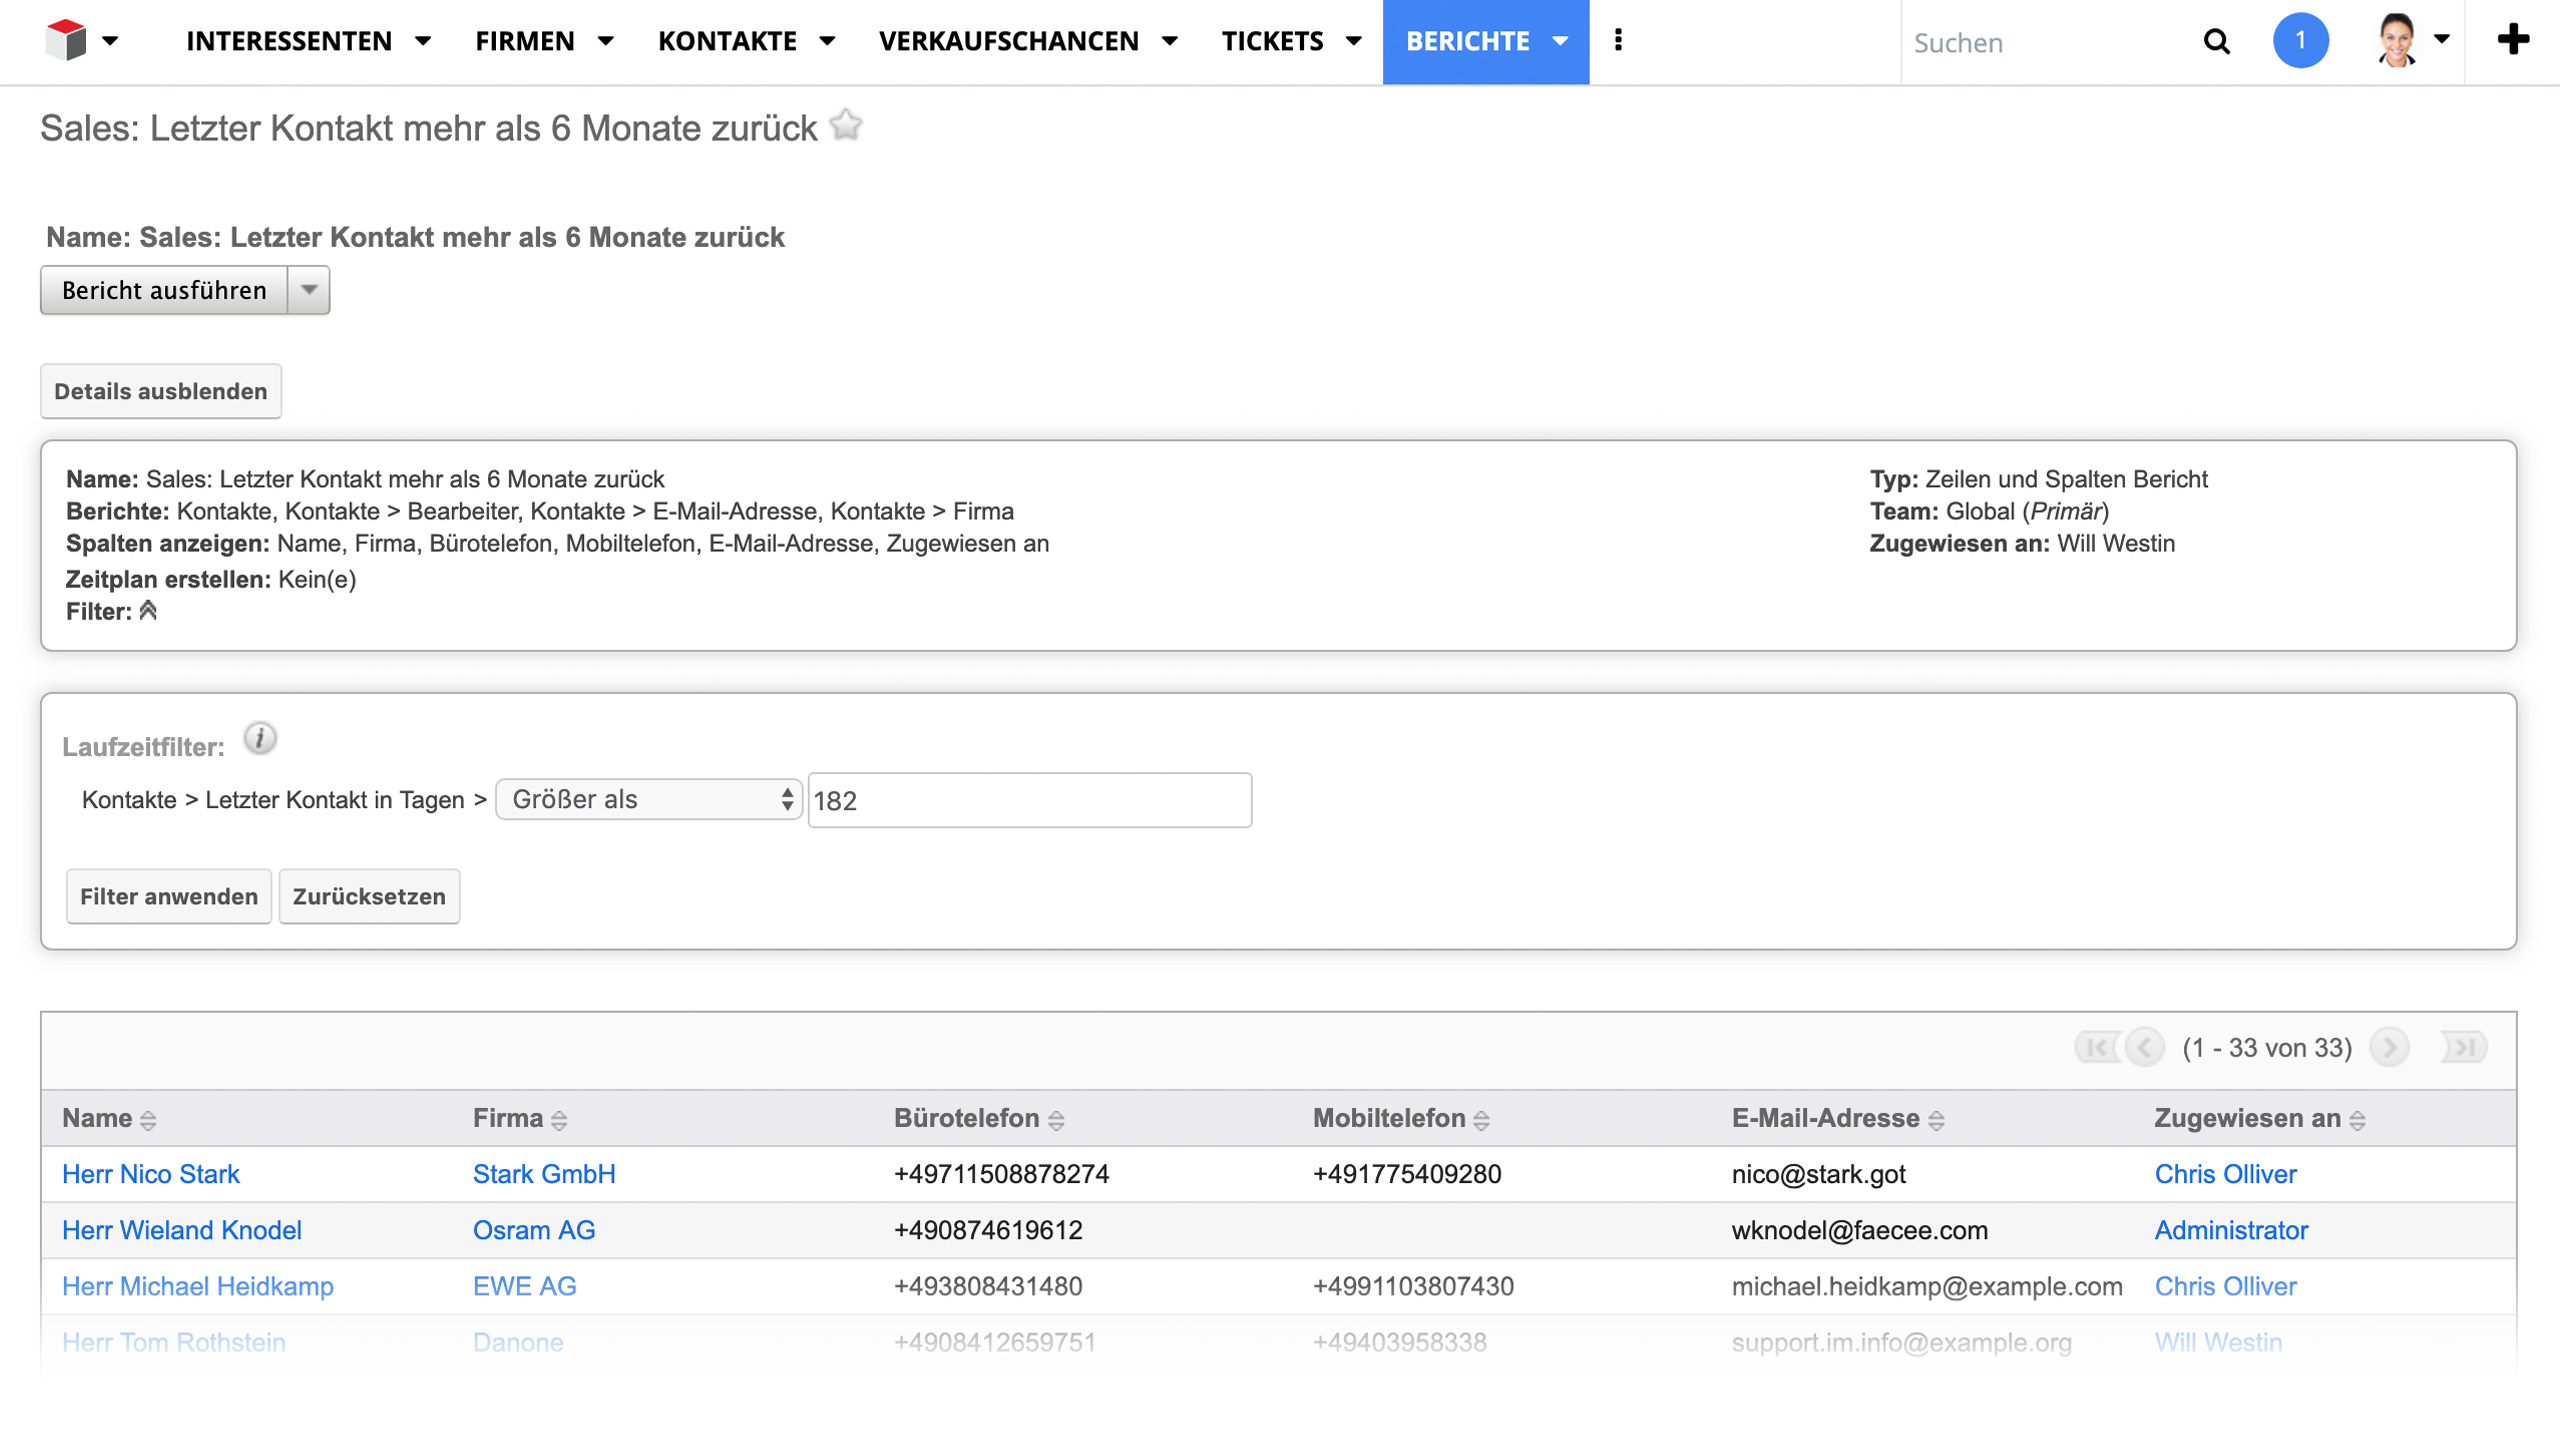Collapse the Filter section chevron
The image size is (2560, 1440).
[149, 611]
